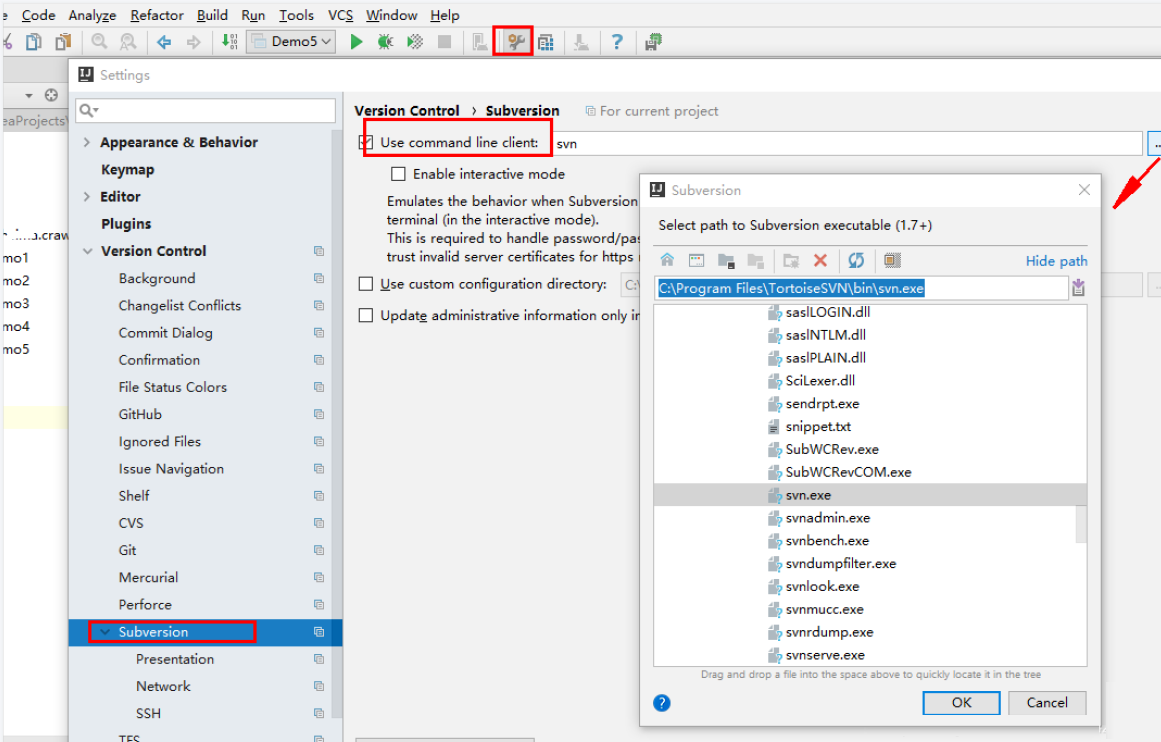Click the project-level icon beside Background
Screen dimensions: 1161x742
click(319, 278)
